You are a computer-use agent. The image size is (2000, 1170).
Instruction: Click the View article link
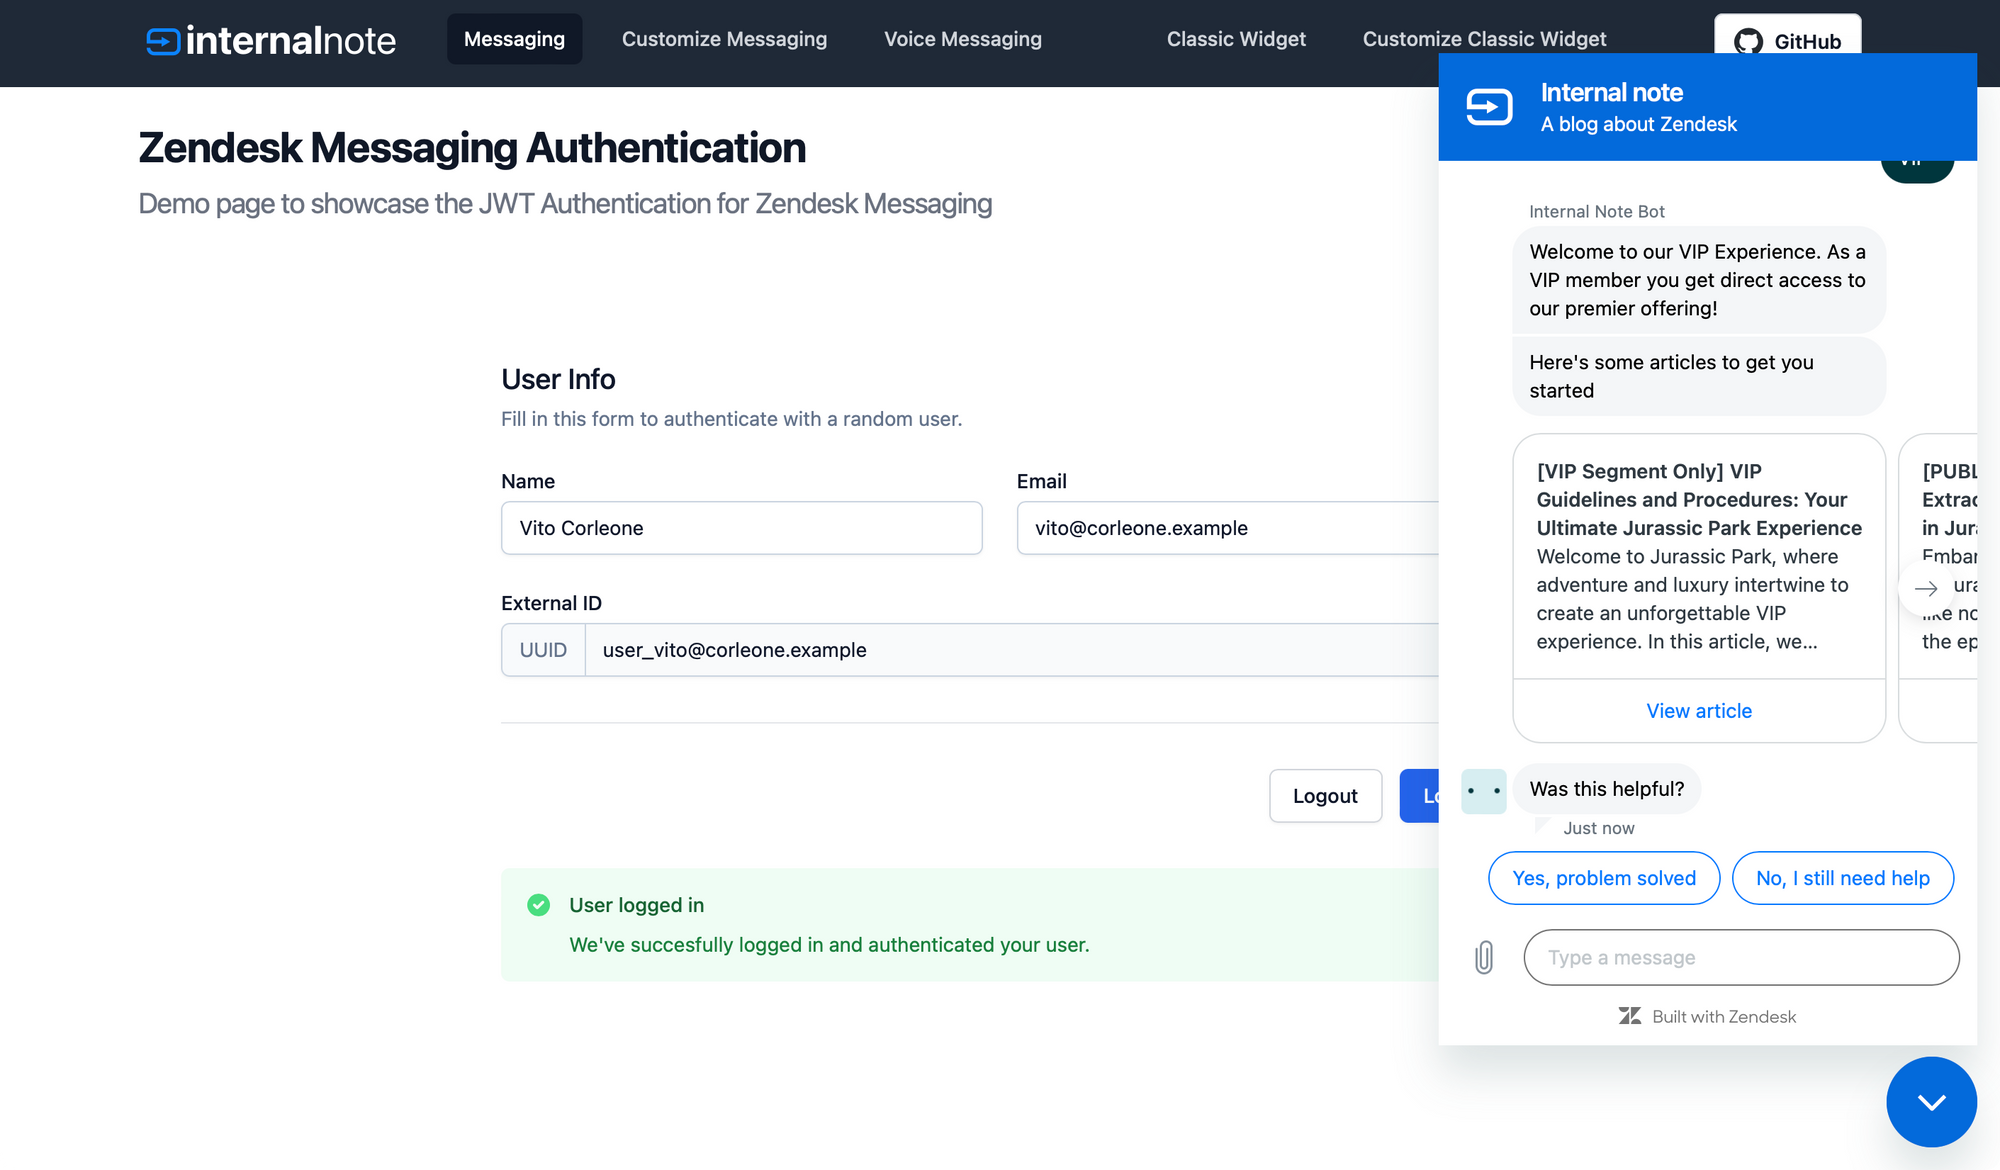[x=1699, y=711]
